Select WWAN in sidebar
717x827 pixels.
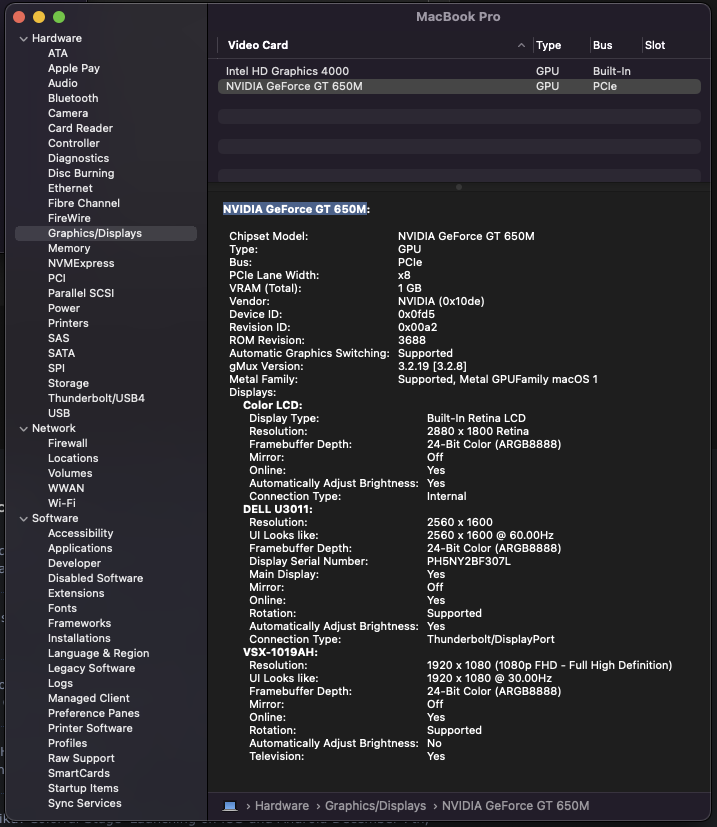pyautogui.click(x=66, y=488)
